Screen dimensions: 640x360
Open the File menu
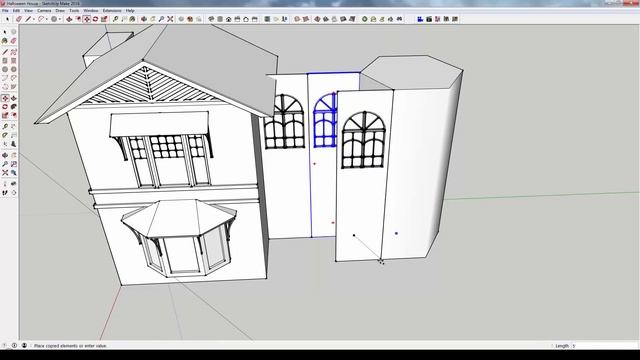pyautogui.click(x=5, y=11)
